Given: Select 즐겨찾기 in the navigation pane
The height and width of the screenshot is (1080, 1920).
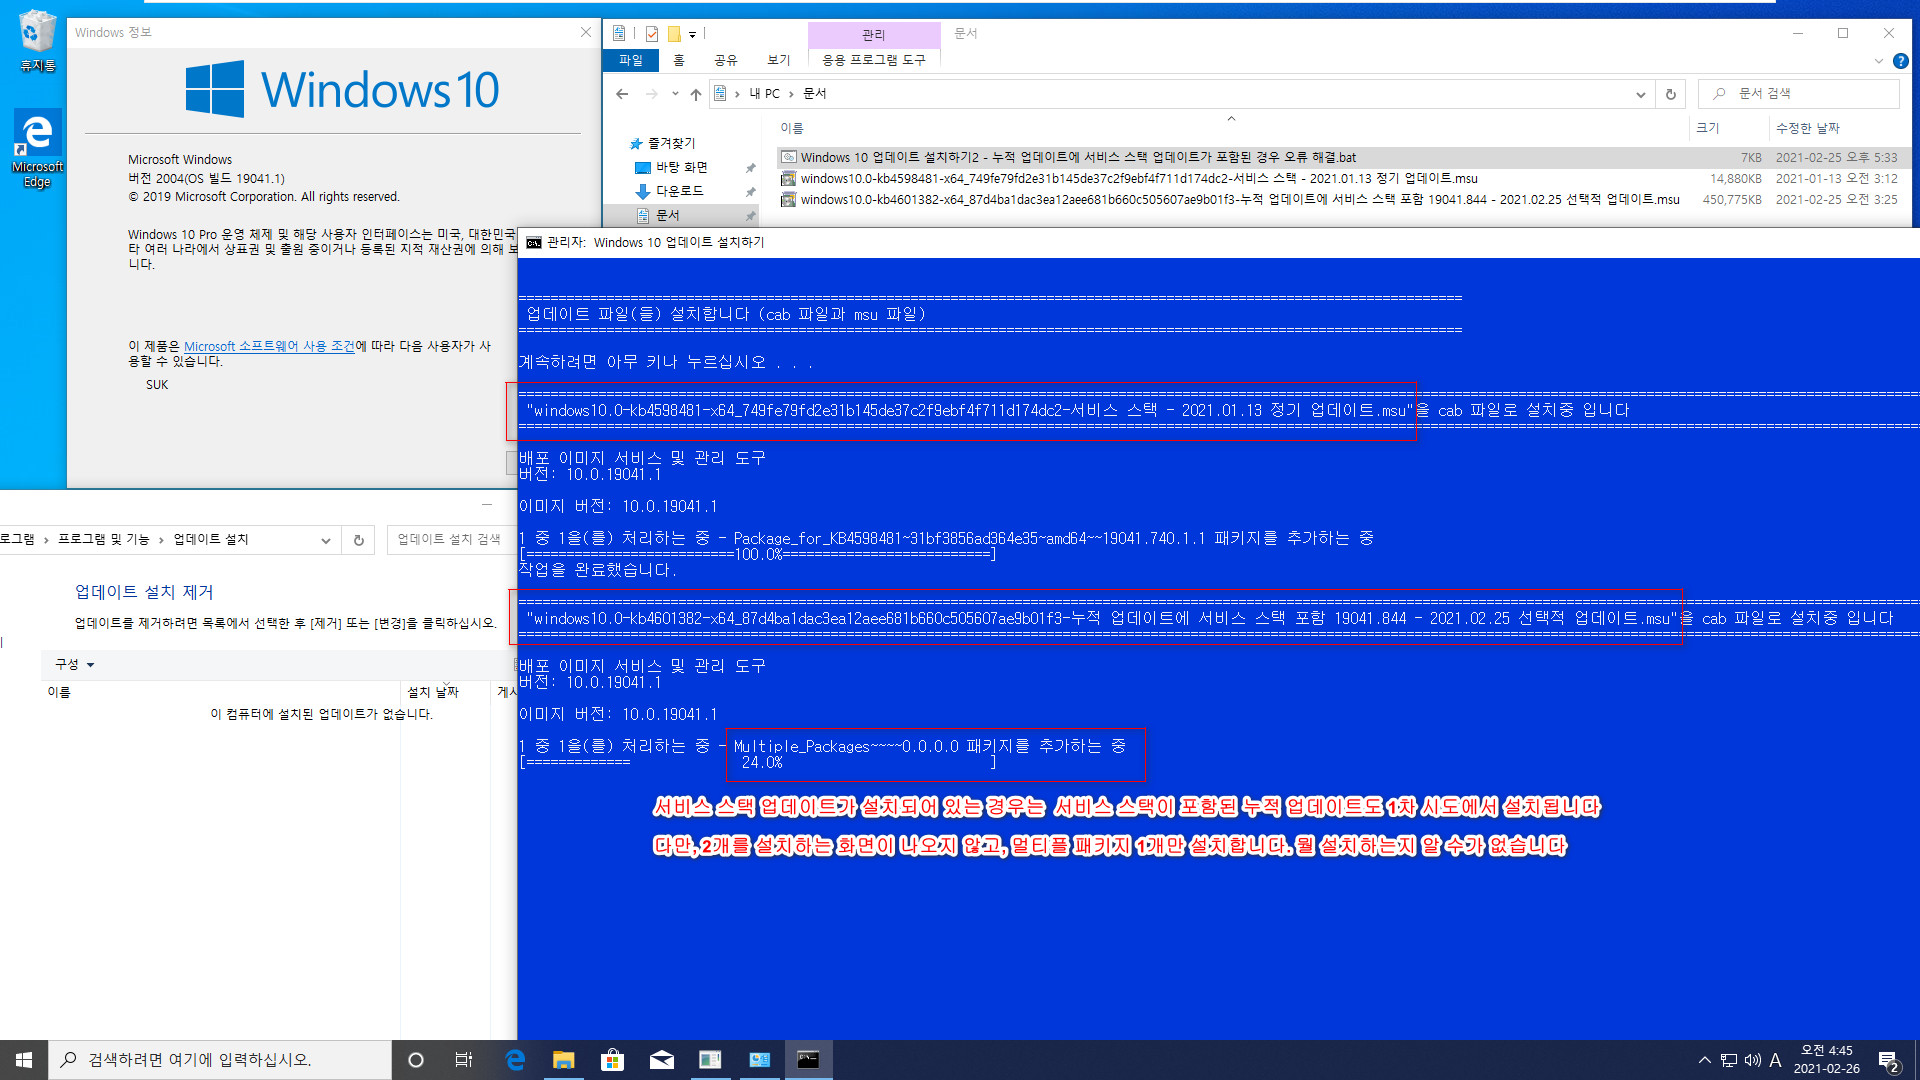Looking at the screenshot, I should (x=670, y=143).
